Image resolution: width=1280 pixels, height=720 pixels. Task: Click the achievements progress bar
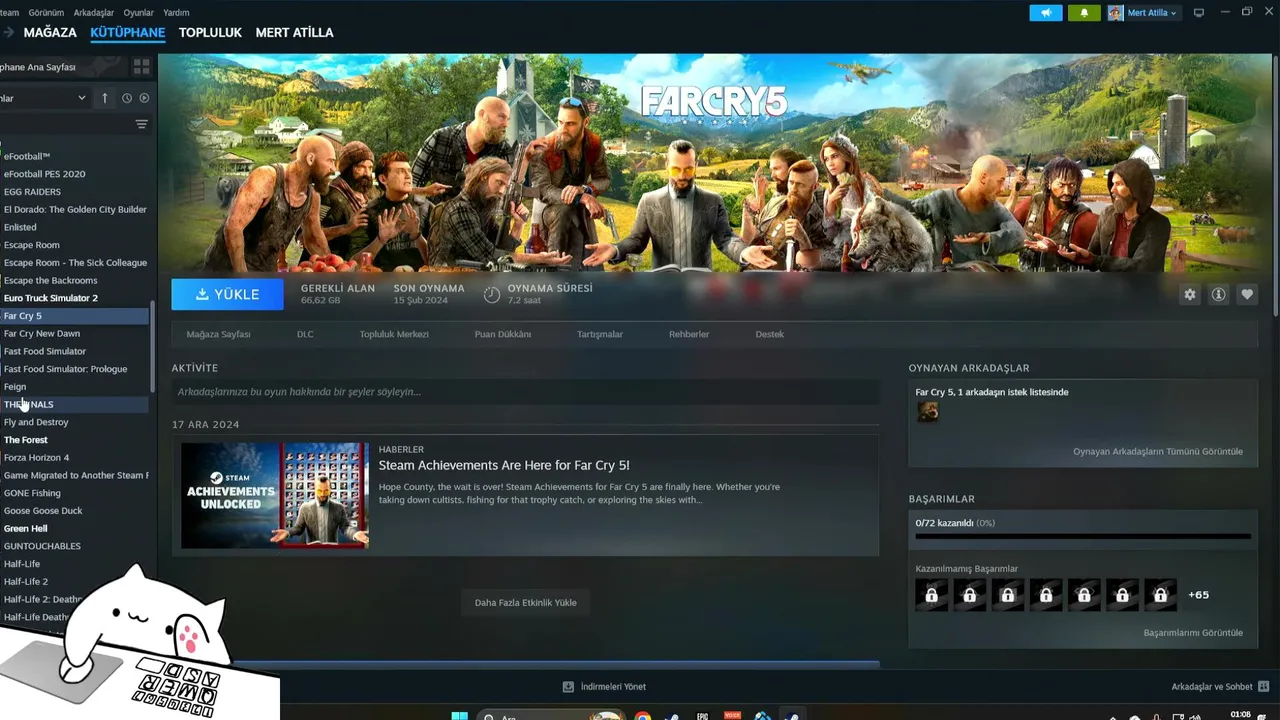point(1083,536)
